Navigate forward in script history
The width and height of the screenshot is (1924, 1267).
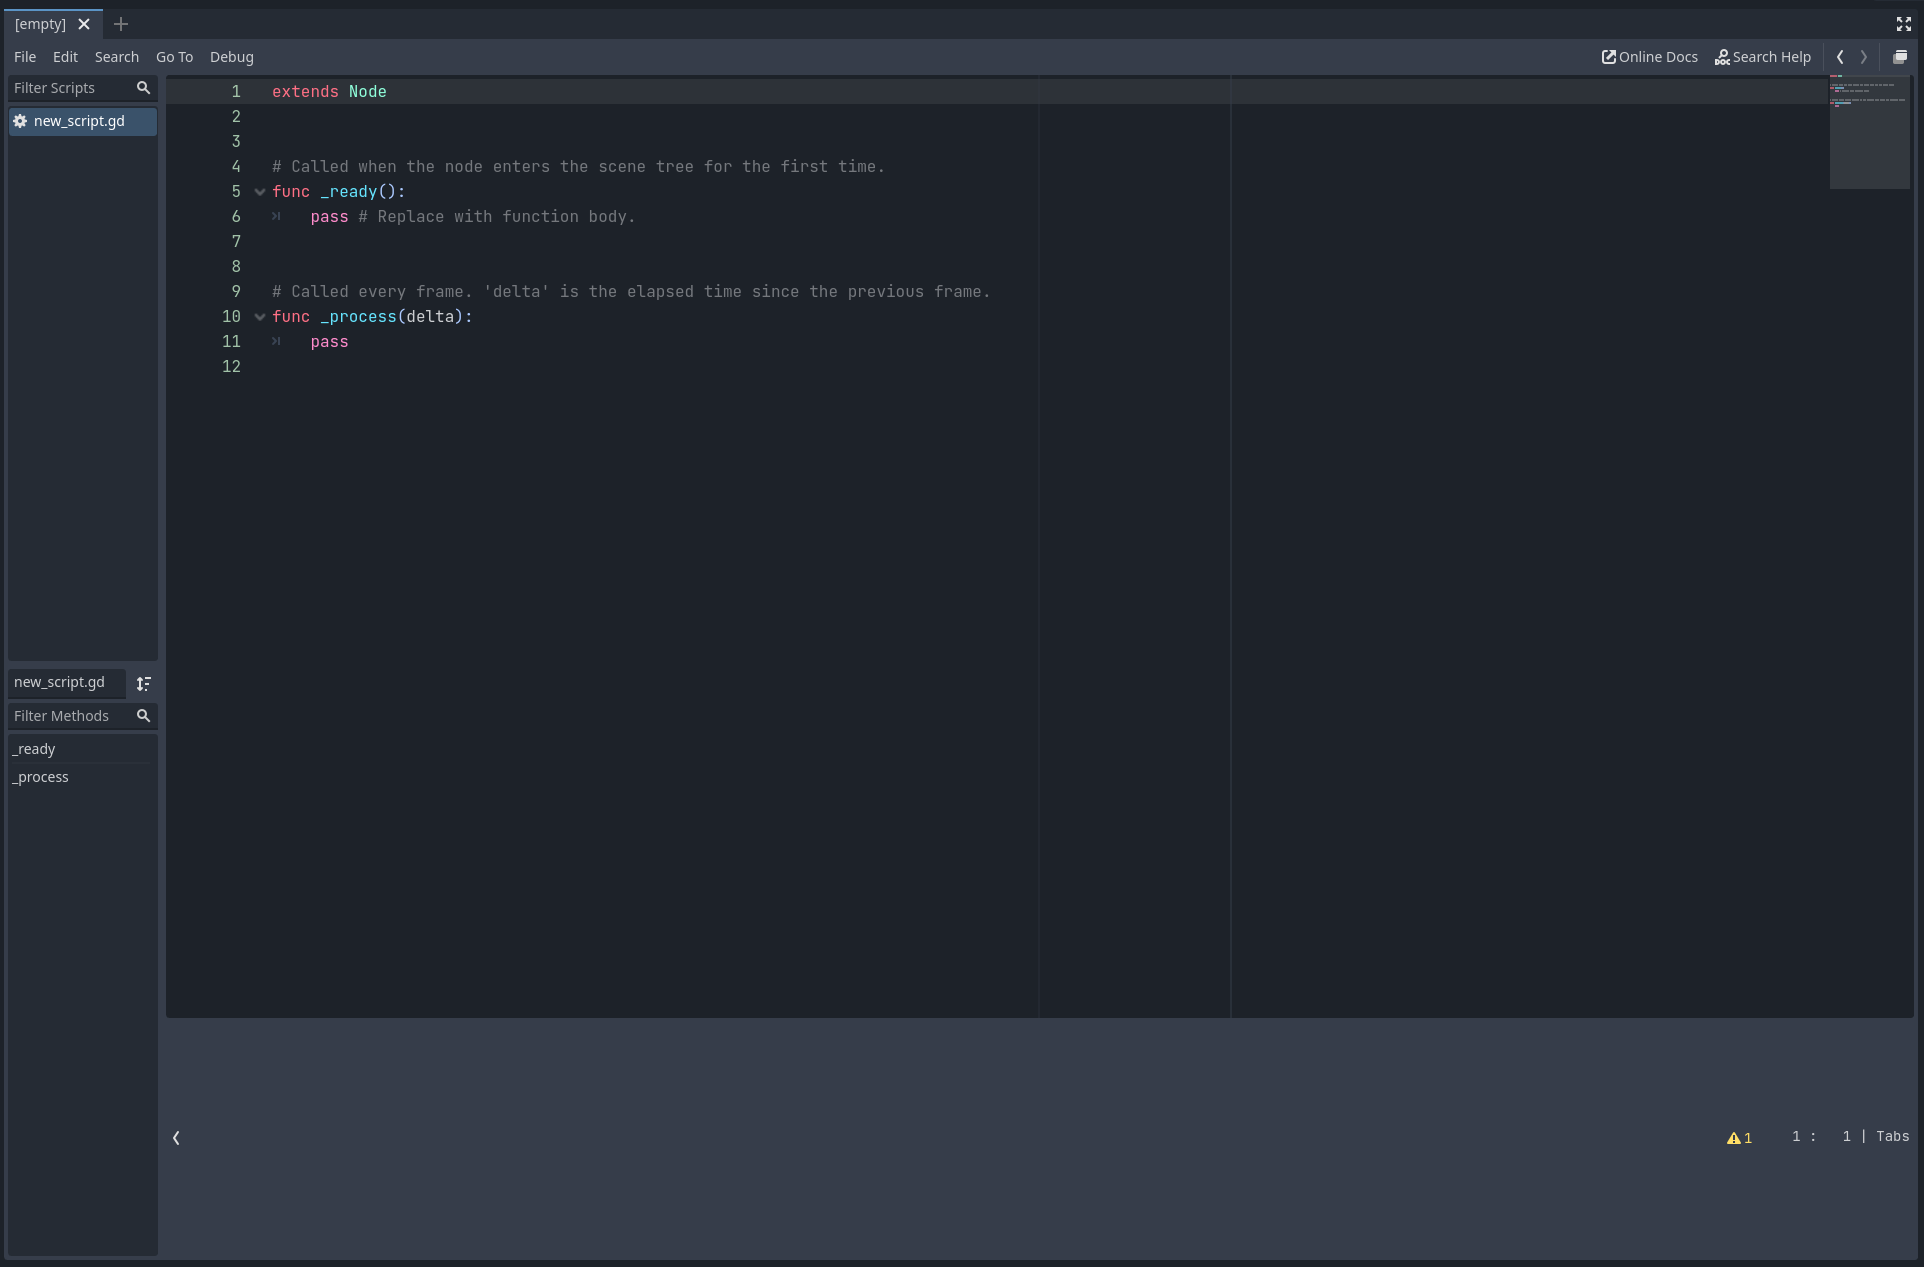[1863, 57]
